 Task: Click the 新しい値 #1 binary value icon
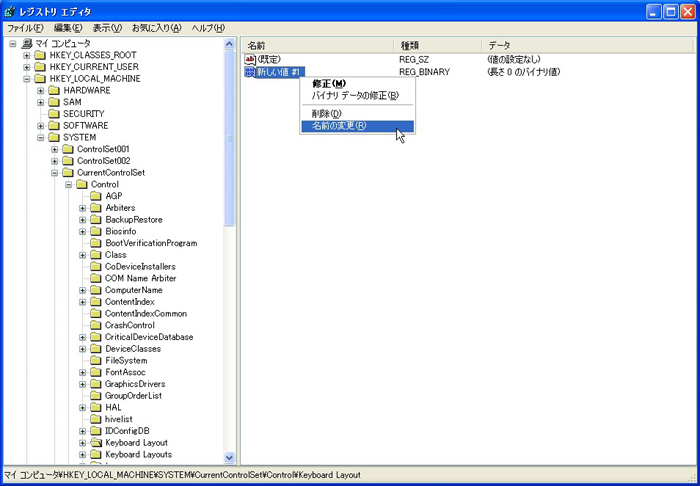[x=250, y=72]
